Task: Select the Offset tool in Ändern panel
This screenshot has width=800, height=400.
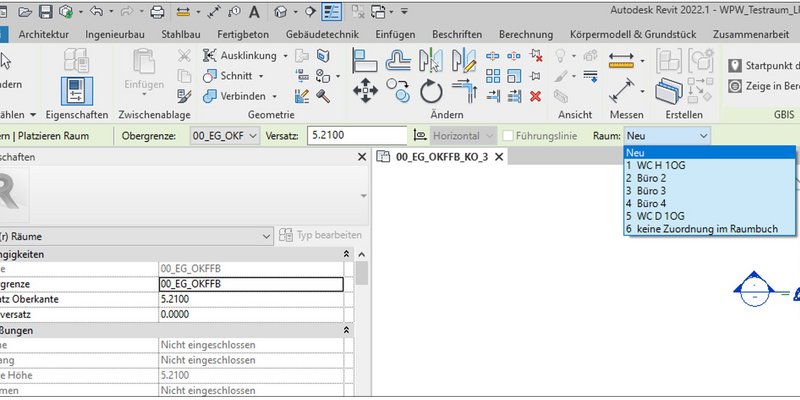Action: pyautogui.click(x=398, y=61)
